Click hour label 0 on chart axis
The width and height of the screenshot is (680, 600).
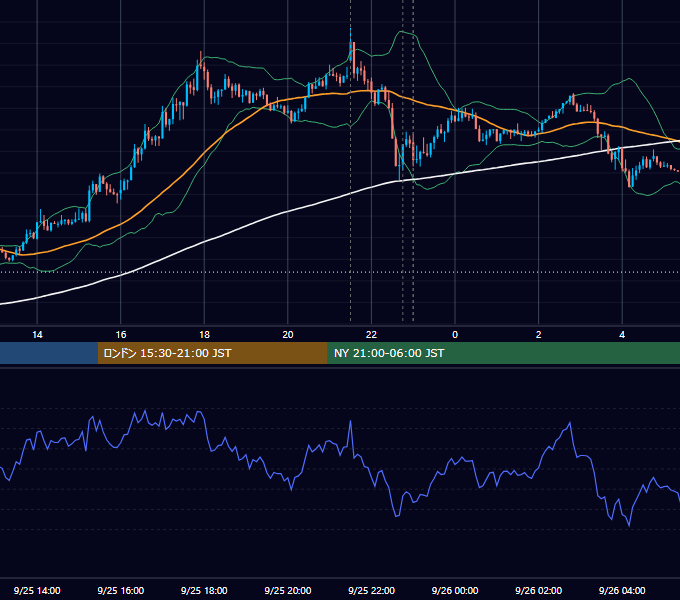[455, 335]
